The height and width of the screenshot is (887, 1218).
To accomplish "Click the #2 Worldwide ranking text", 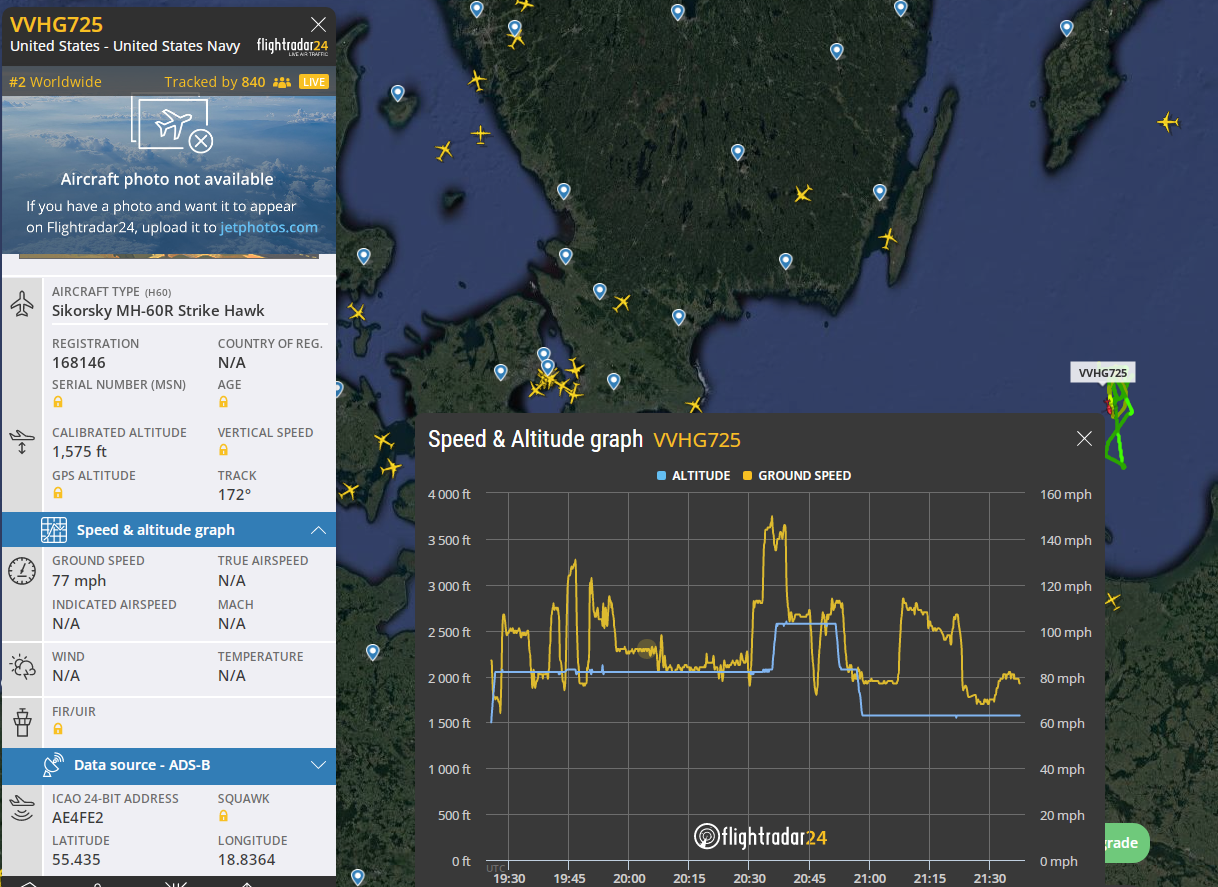I will (55, 82).
